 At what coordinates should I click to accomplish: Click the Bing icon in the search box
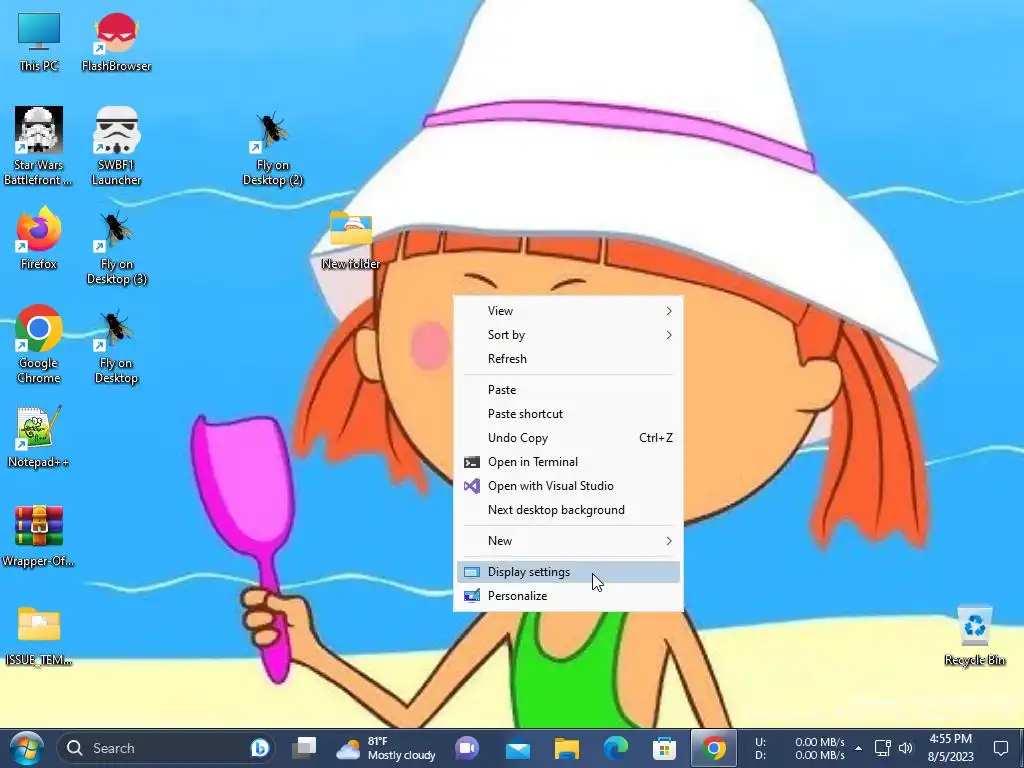[259, 748]
